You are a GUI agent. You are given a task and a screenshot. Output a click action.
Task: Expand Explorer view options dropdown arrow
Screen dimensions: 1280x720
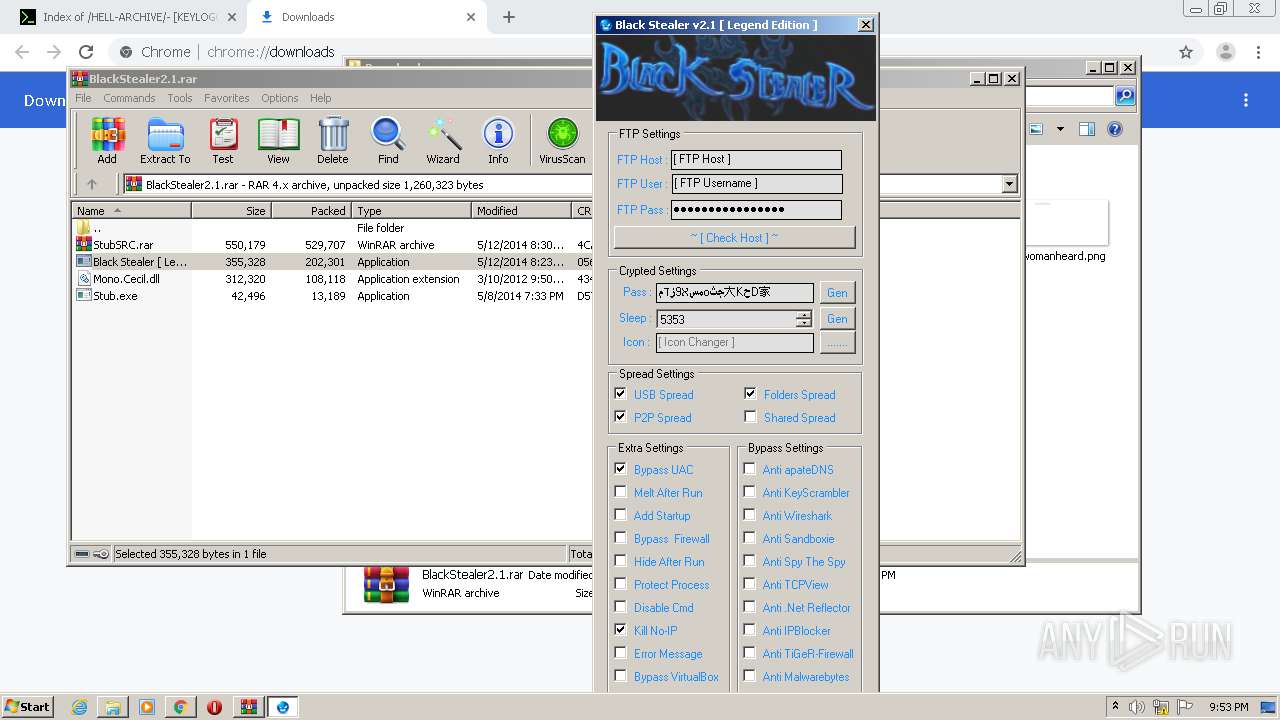pos(1059,129)
